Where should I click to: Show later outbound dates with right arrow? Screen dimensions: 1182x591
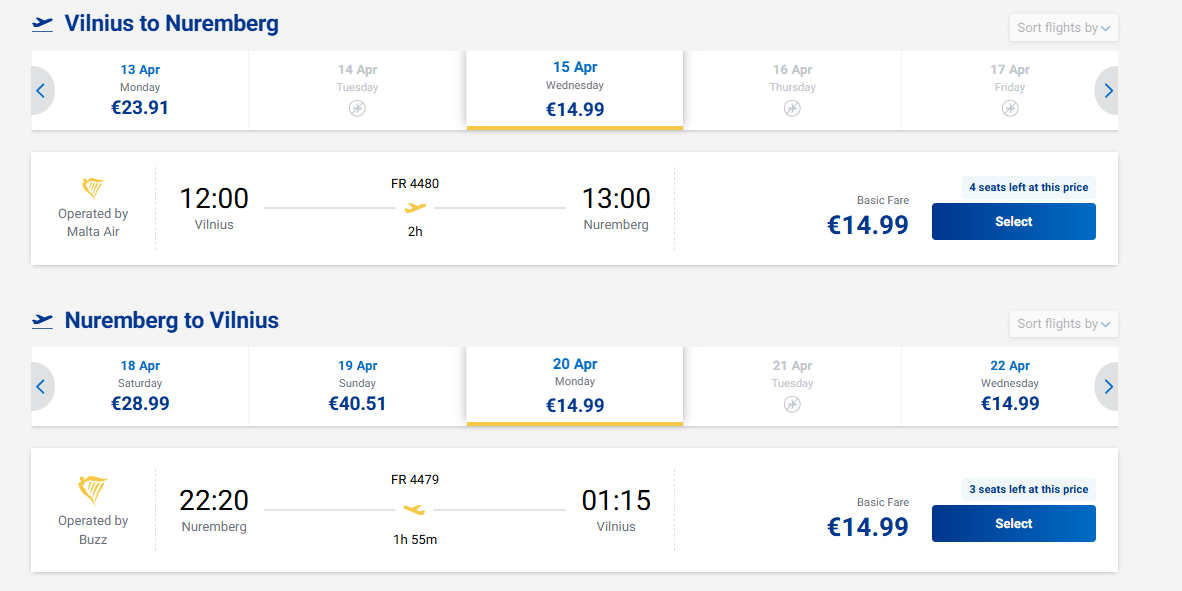1108,91
